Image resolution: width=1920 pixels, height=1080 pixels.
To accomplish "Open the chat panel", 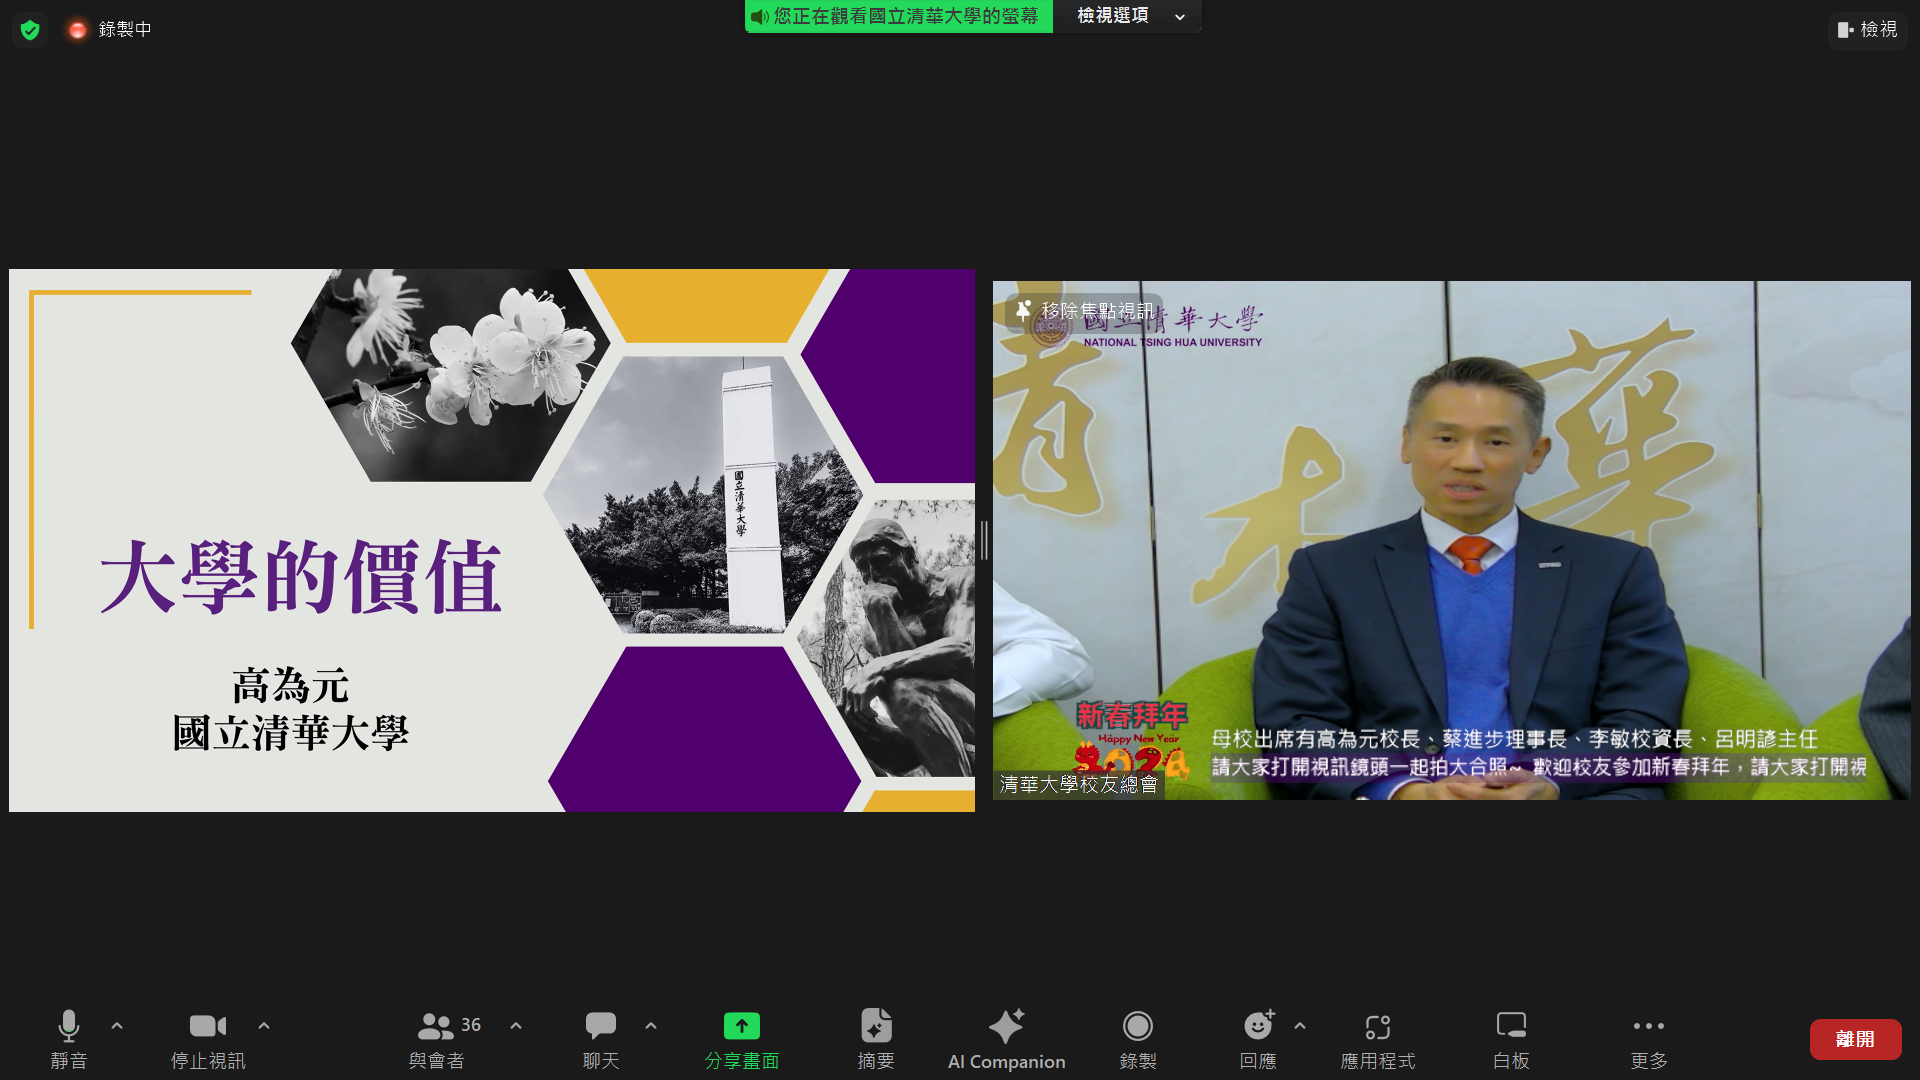I will pyautogui.click(x=601, y=1039).
